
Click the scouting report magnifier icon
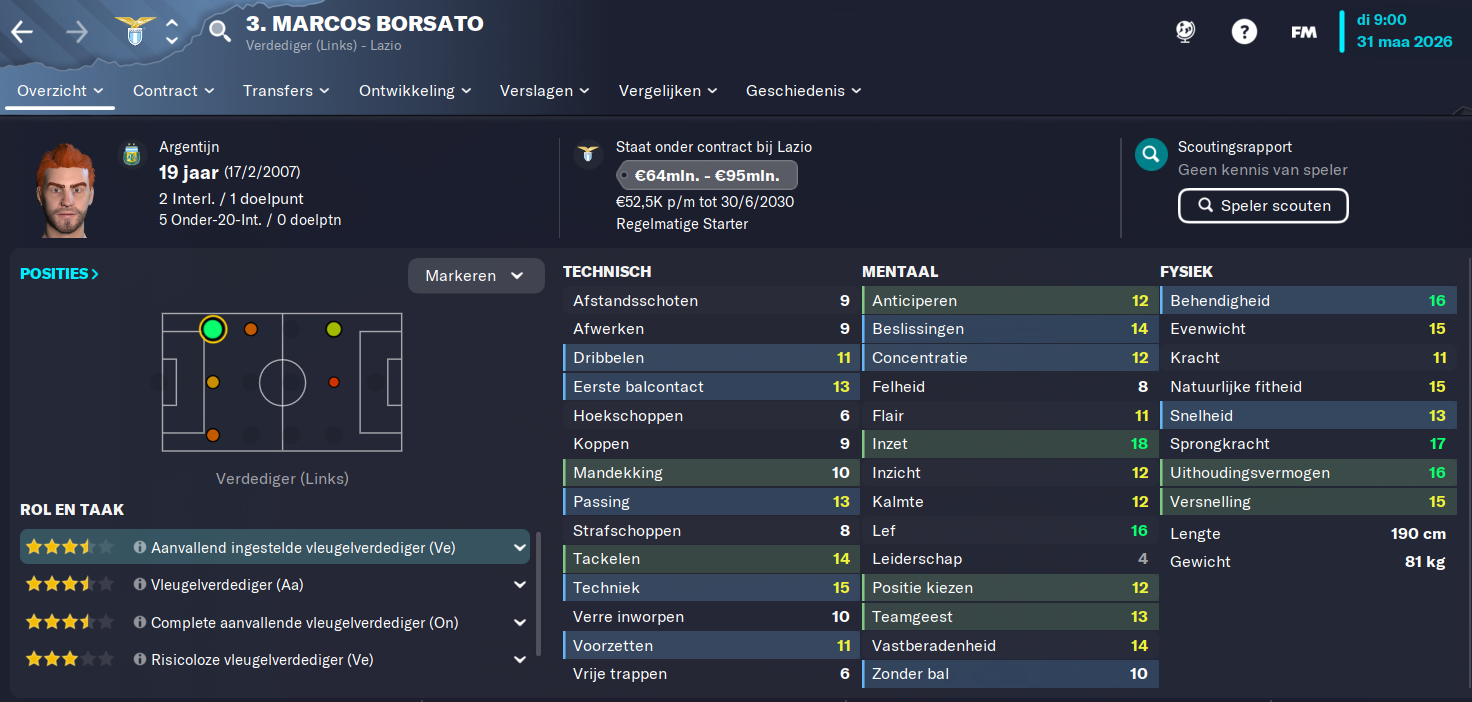click(1151, 154)
